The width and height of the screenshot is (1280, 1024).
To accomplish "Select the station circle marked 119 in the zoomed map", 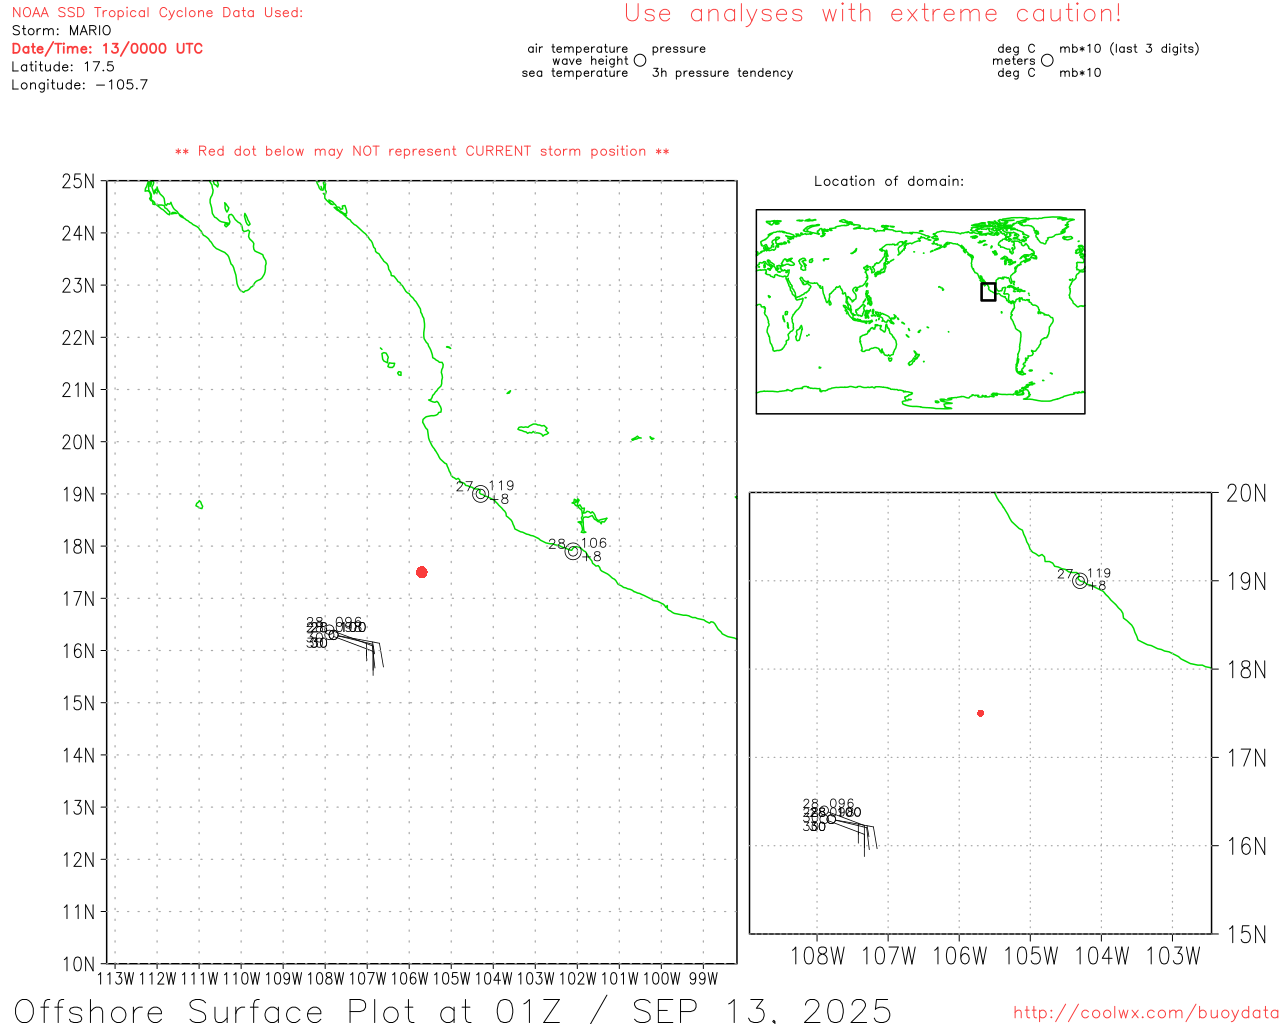I will pos(1080,581).
